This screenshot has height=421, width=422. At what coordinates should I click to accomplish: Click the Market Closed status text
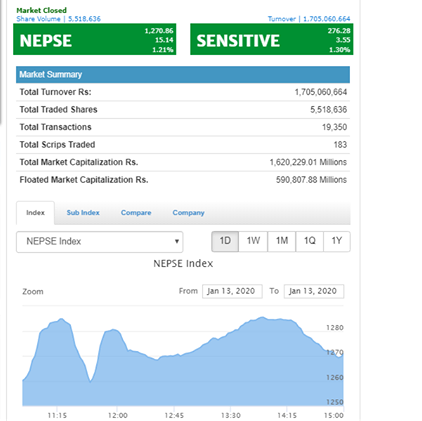coord(42,10)
